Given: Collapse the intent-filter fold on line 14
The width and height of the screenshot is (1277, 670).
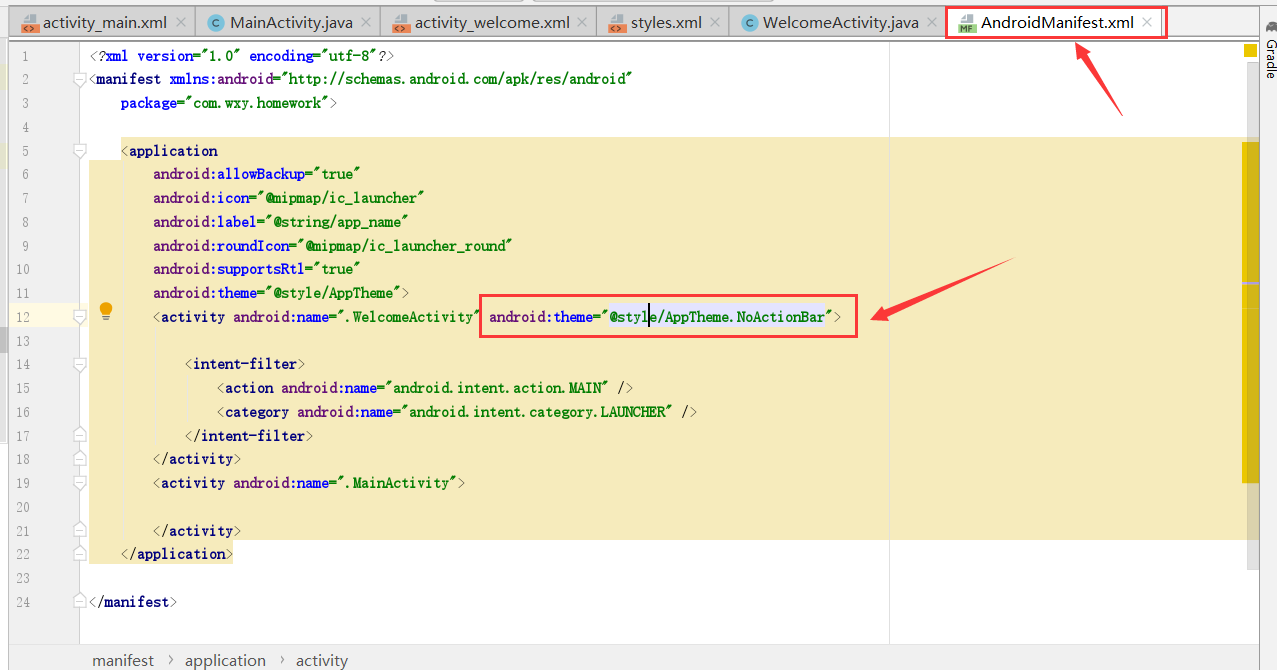Looking at the screenshot, I should (80, 365).
